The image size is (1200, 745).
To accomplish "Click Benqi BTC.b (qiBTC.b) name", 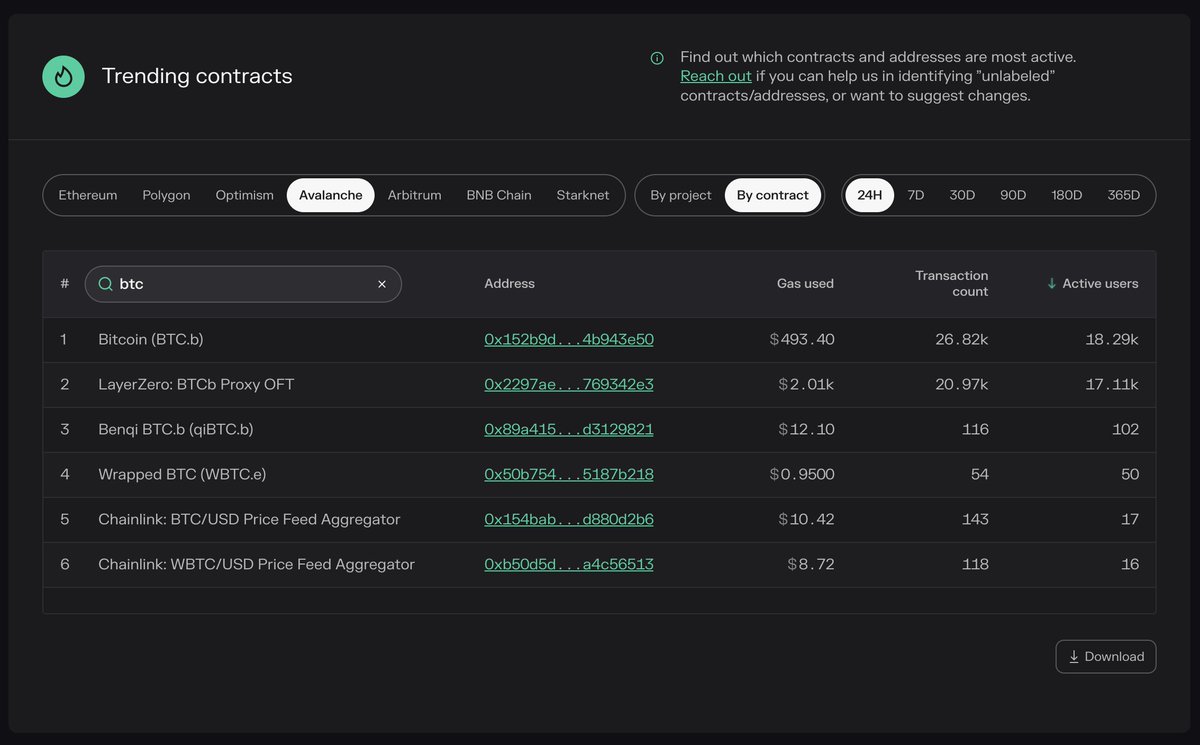I will [x=176, y=429].
